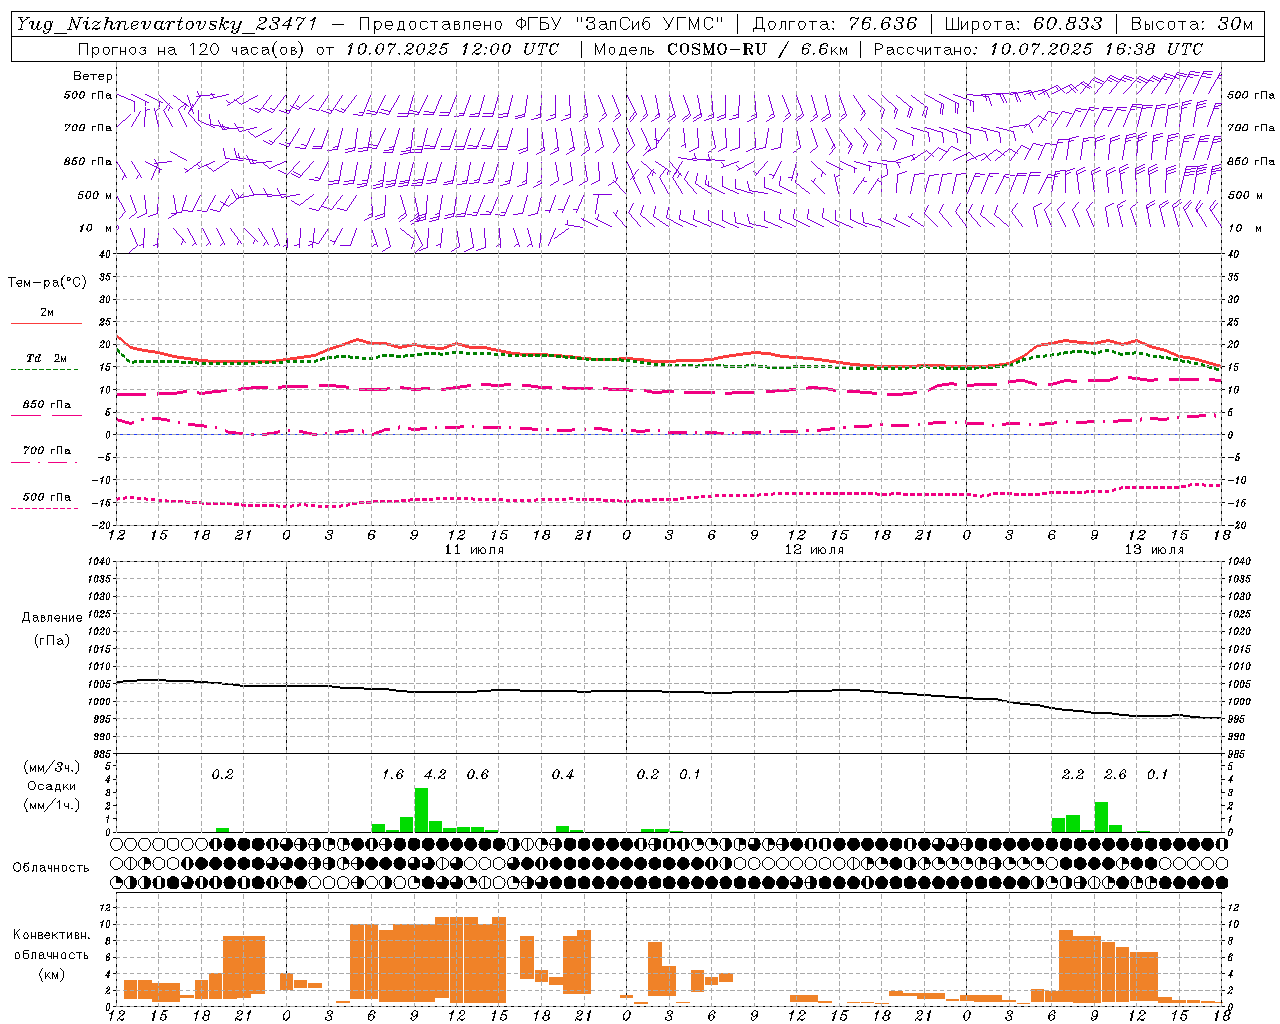
Task: Click the 2.2 precipitation amount
Action: [x=1073, y=774]
